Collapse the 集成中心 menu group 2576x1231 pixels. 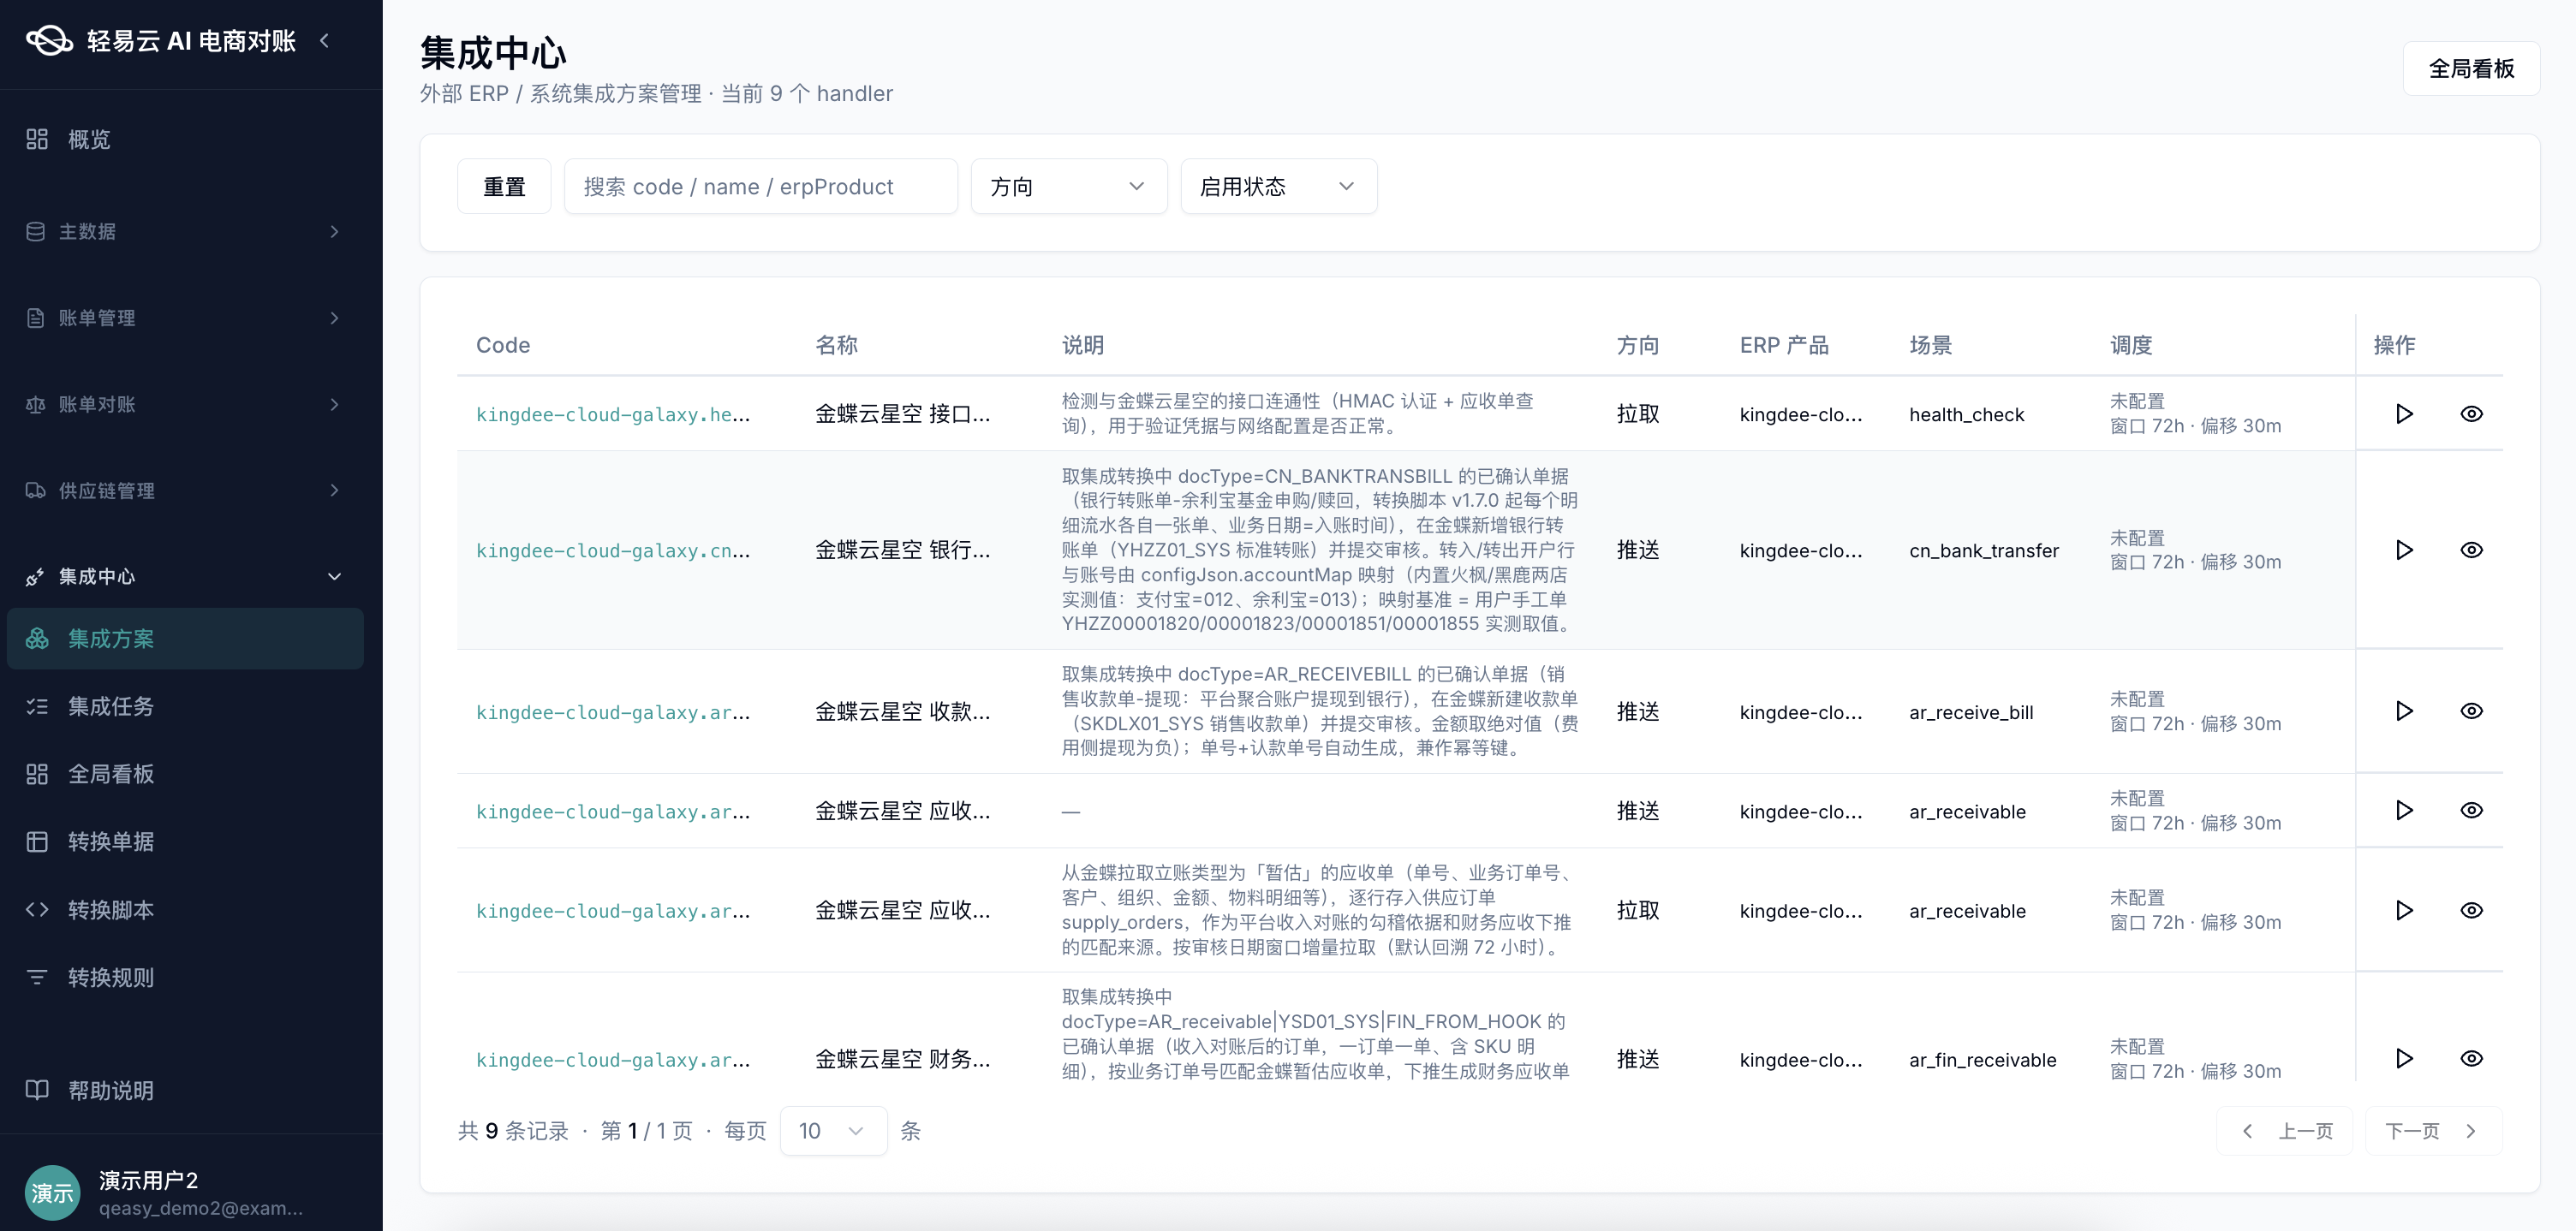185,576
